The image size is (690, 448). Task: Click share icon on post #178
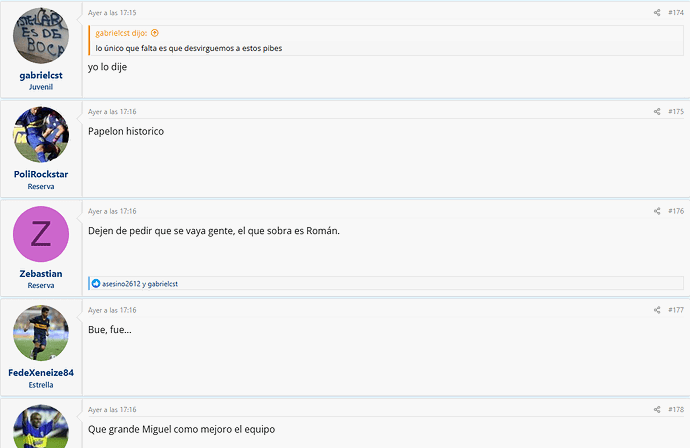657,410
